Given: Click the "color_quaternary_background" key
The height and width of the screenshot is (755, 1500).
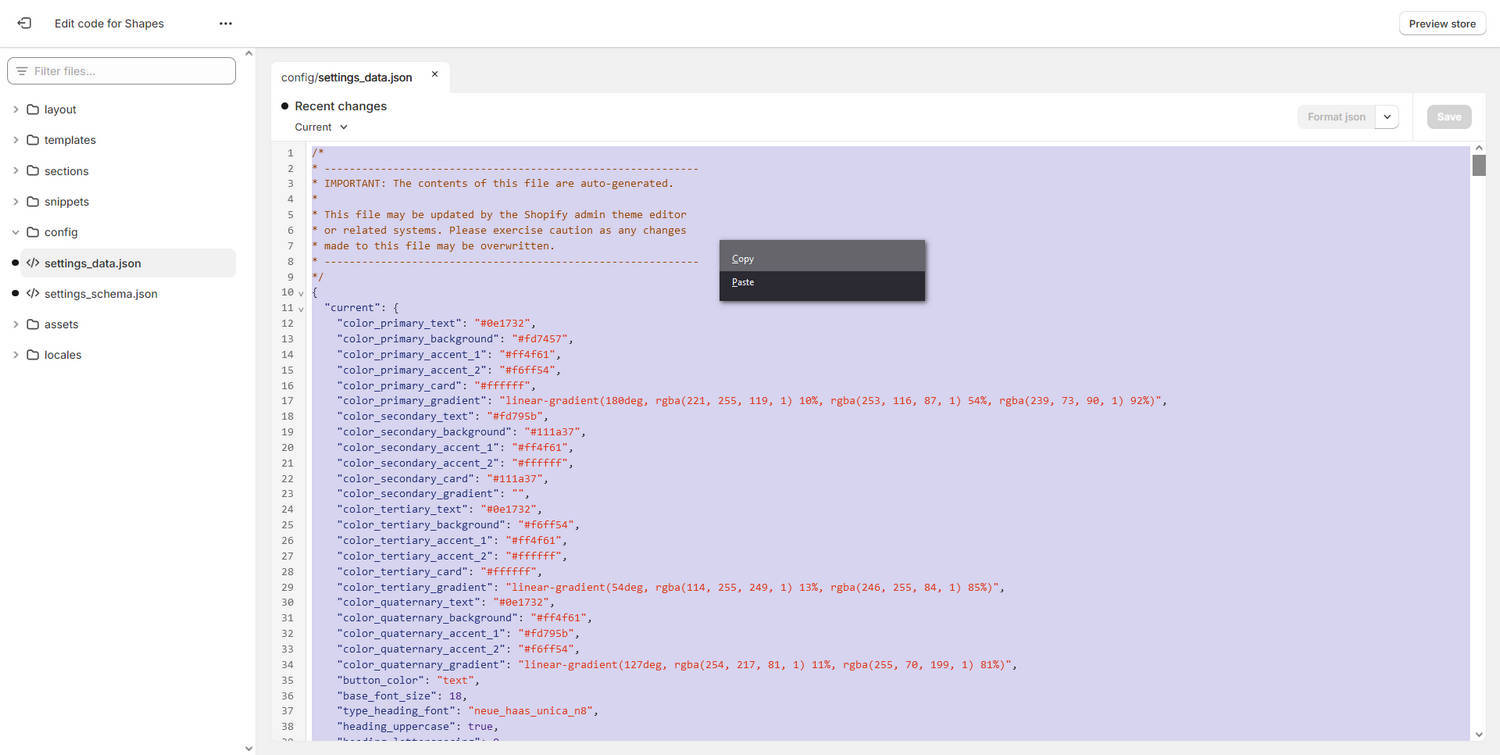Looking at the screenshot, I should [427, 618].
